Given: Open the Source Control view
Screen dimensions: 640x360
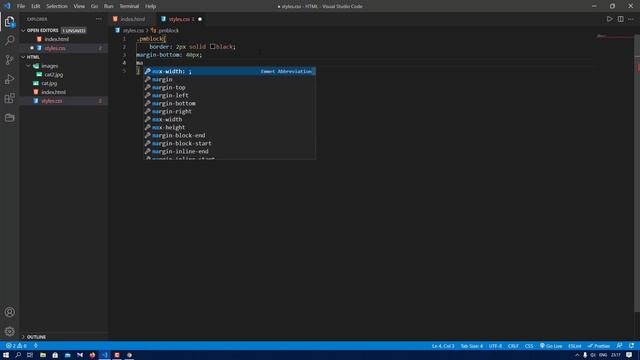Looking at the screenshot, I should pos(9,60).
